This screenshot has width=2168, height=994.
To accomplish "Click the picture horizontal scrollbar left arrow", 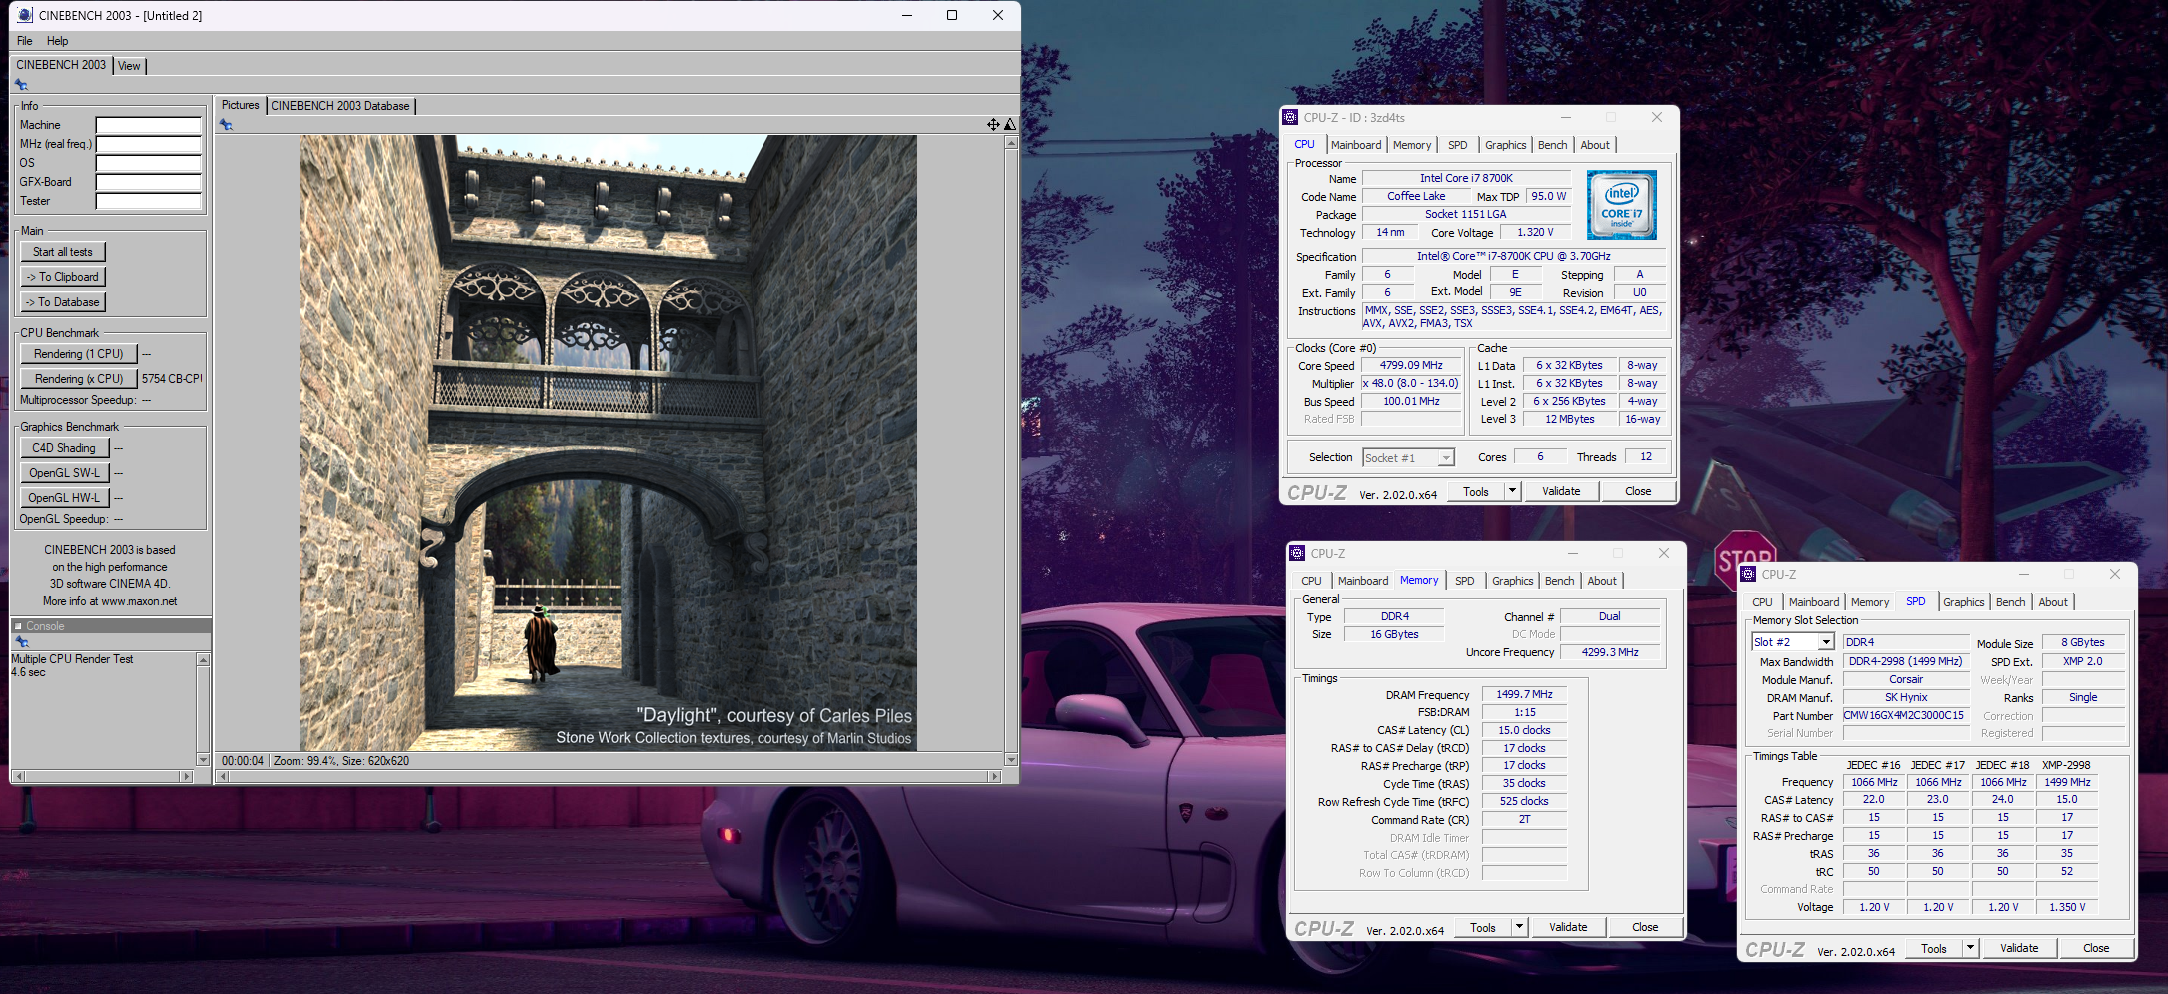I will 225,776.
